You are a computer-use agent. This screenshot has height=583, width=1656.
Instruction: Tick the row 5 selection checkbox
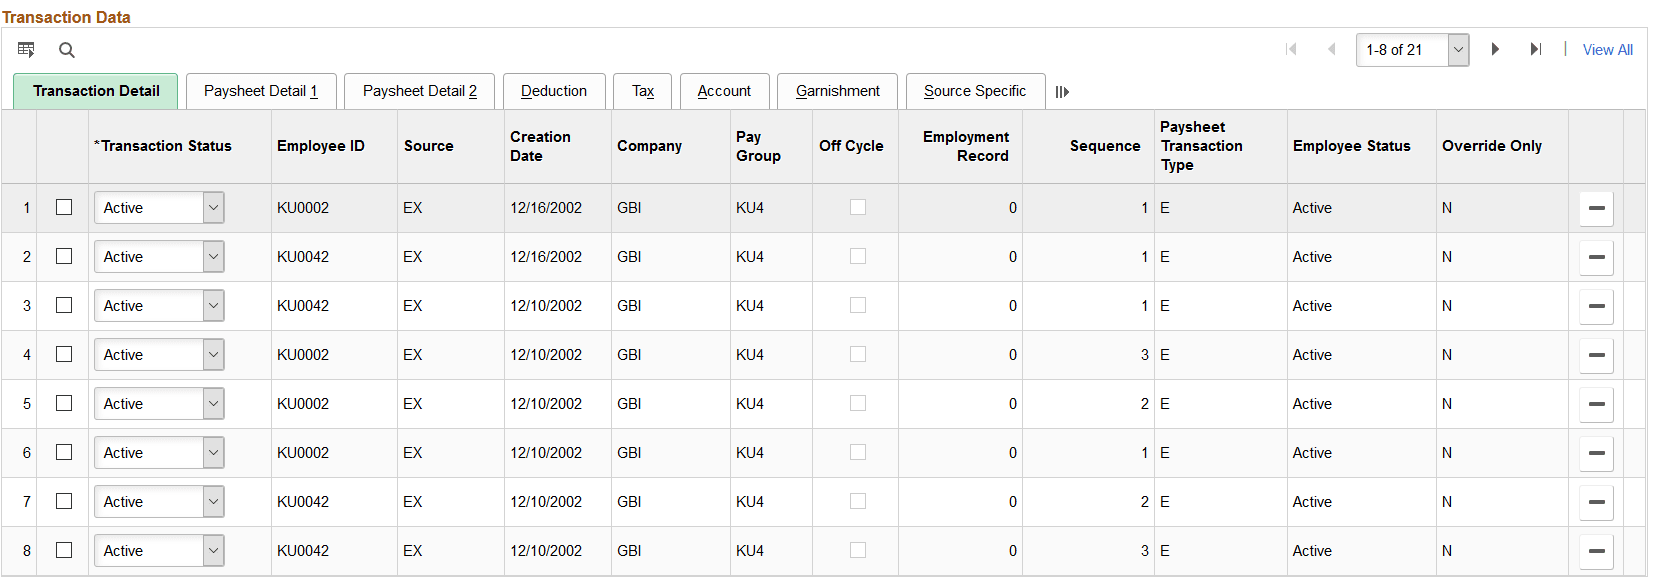tap(64, 403)
